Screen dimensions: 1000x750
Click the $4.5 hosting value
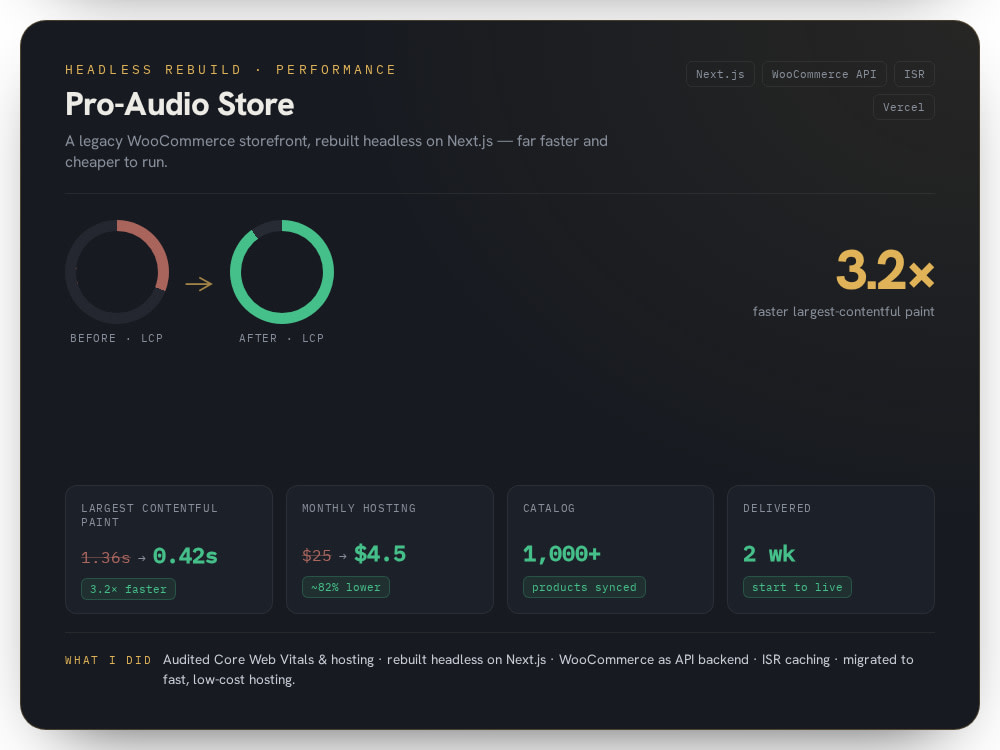pyautogui.click(x=380, y=554)
